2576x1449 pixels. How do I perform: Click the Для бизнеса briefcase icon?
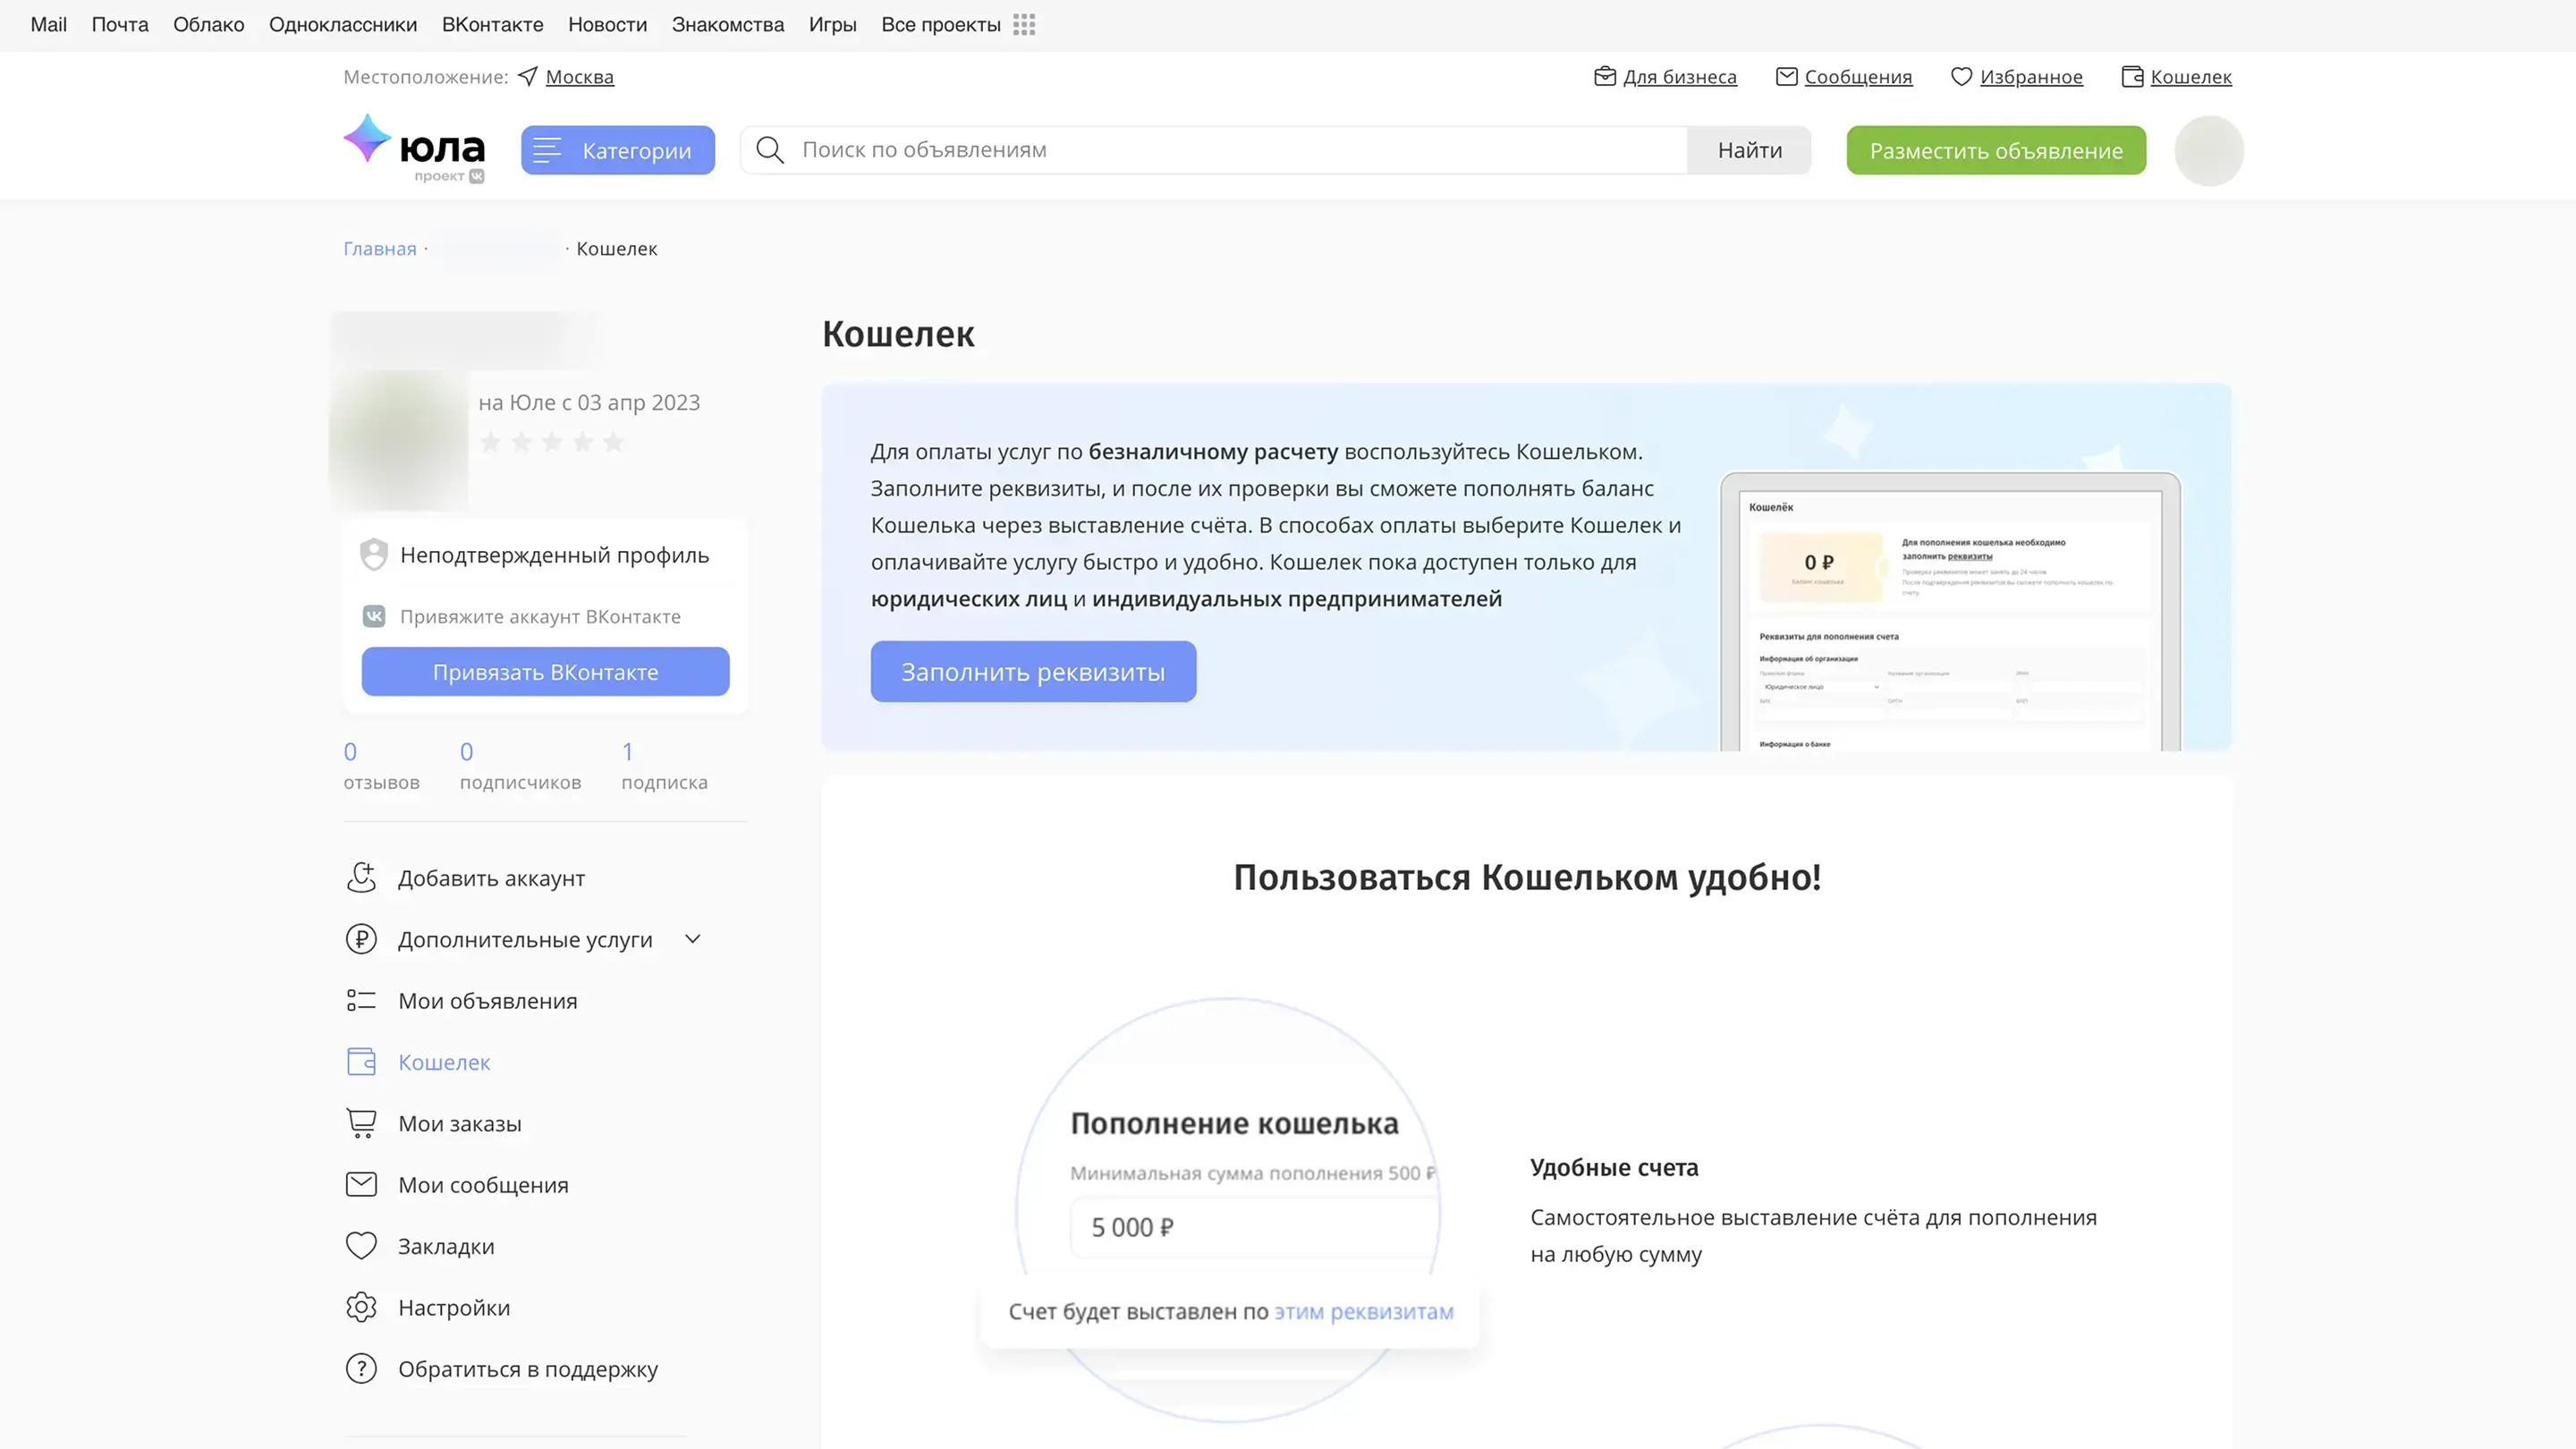coord(1604,77)
